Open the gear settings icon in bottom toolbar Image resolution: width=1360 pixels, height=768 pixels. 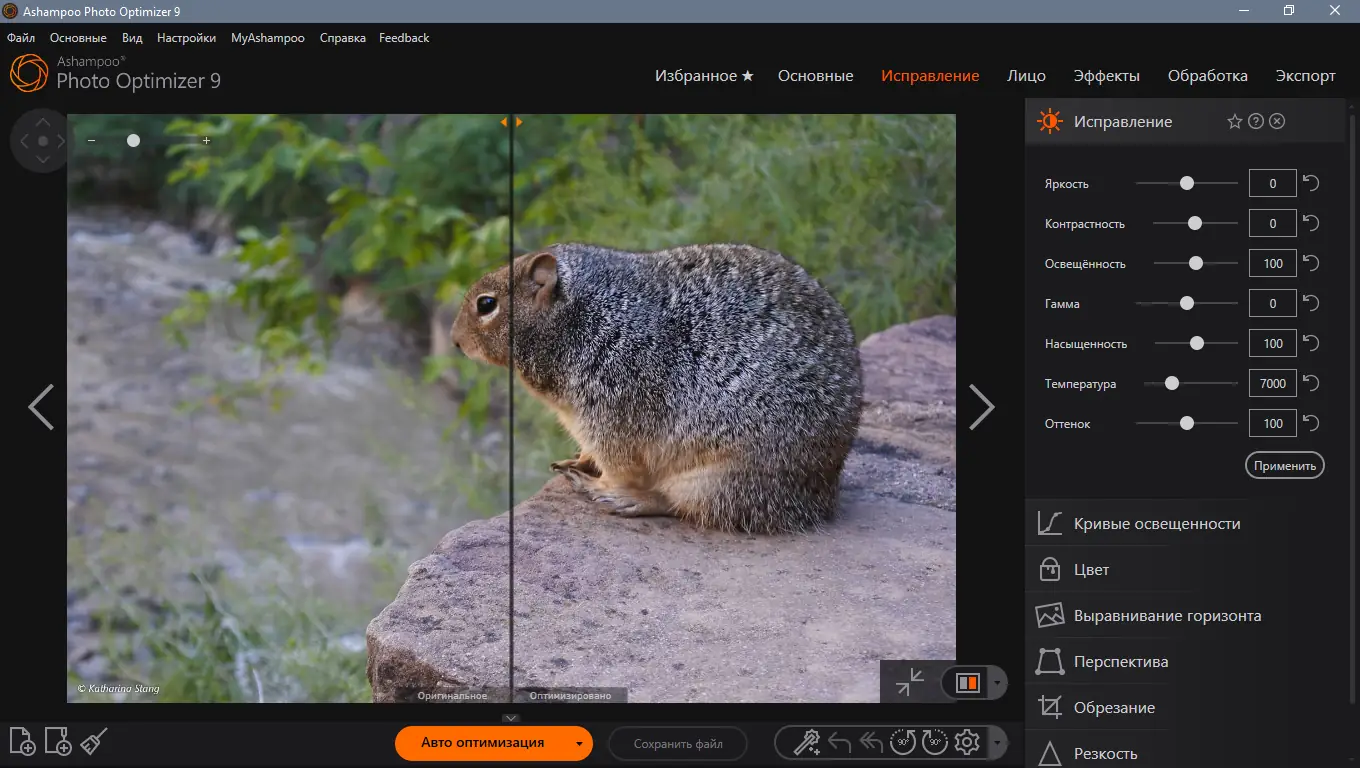point(967,742)
